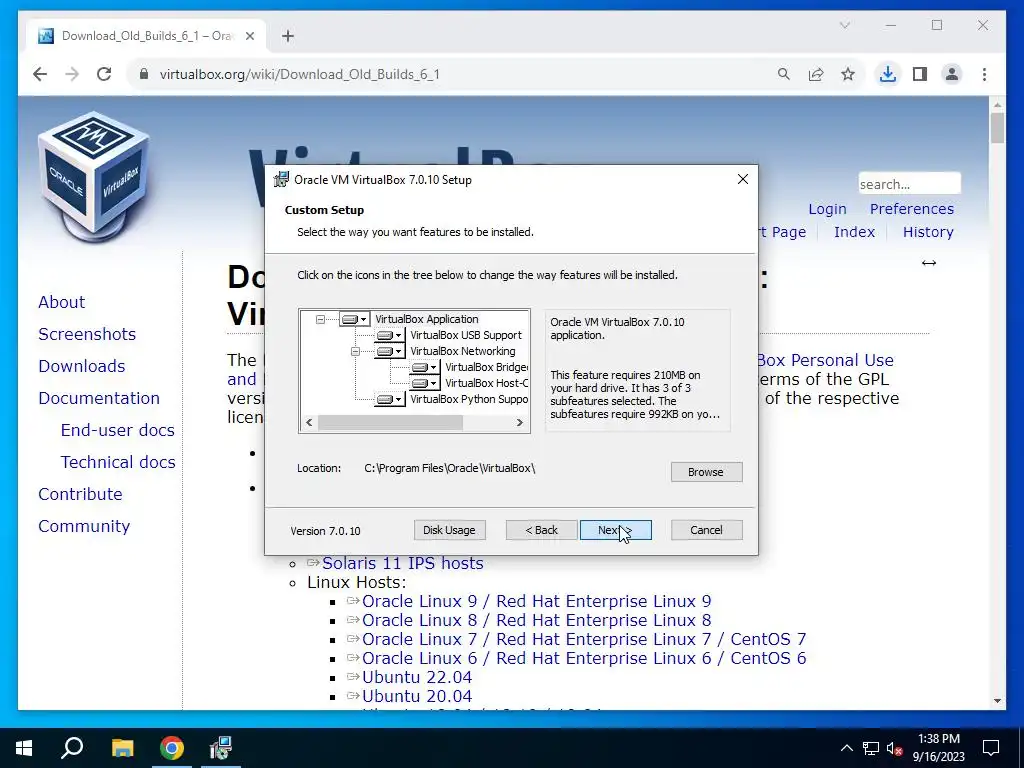Click the browser forward arrow

(72, 74)
